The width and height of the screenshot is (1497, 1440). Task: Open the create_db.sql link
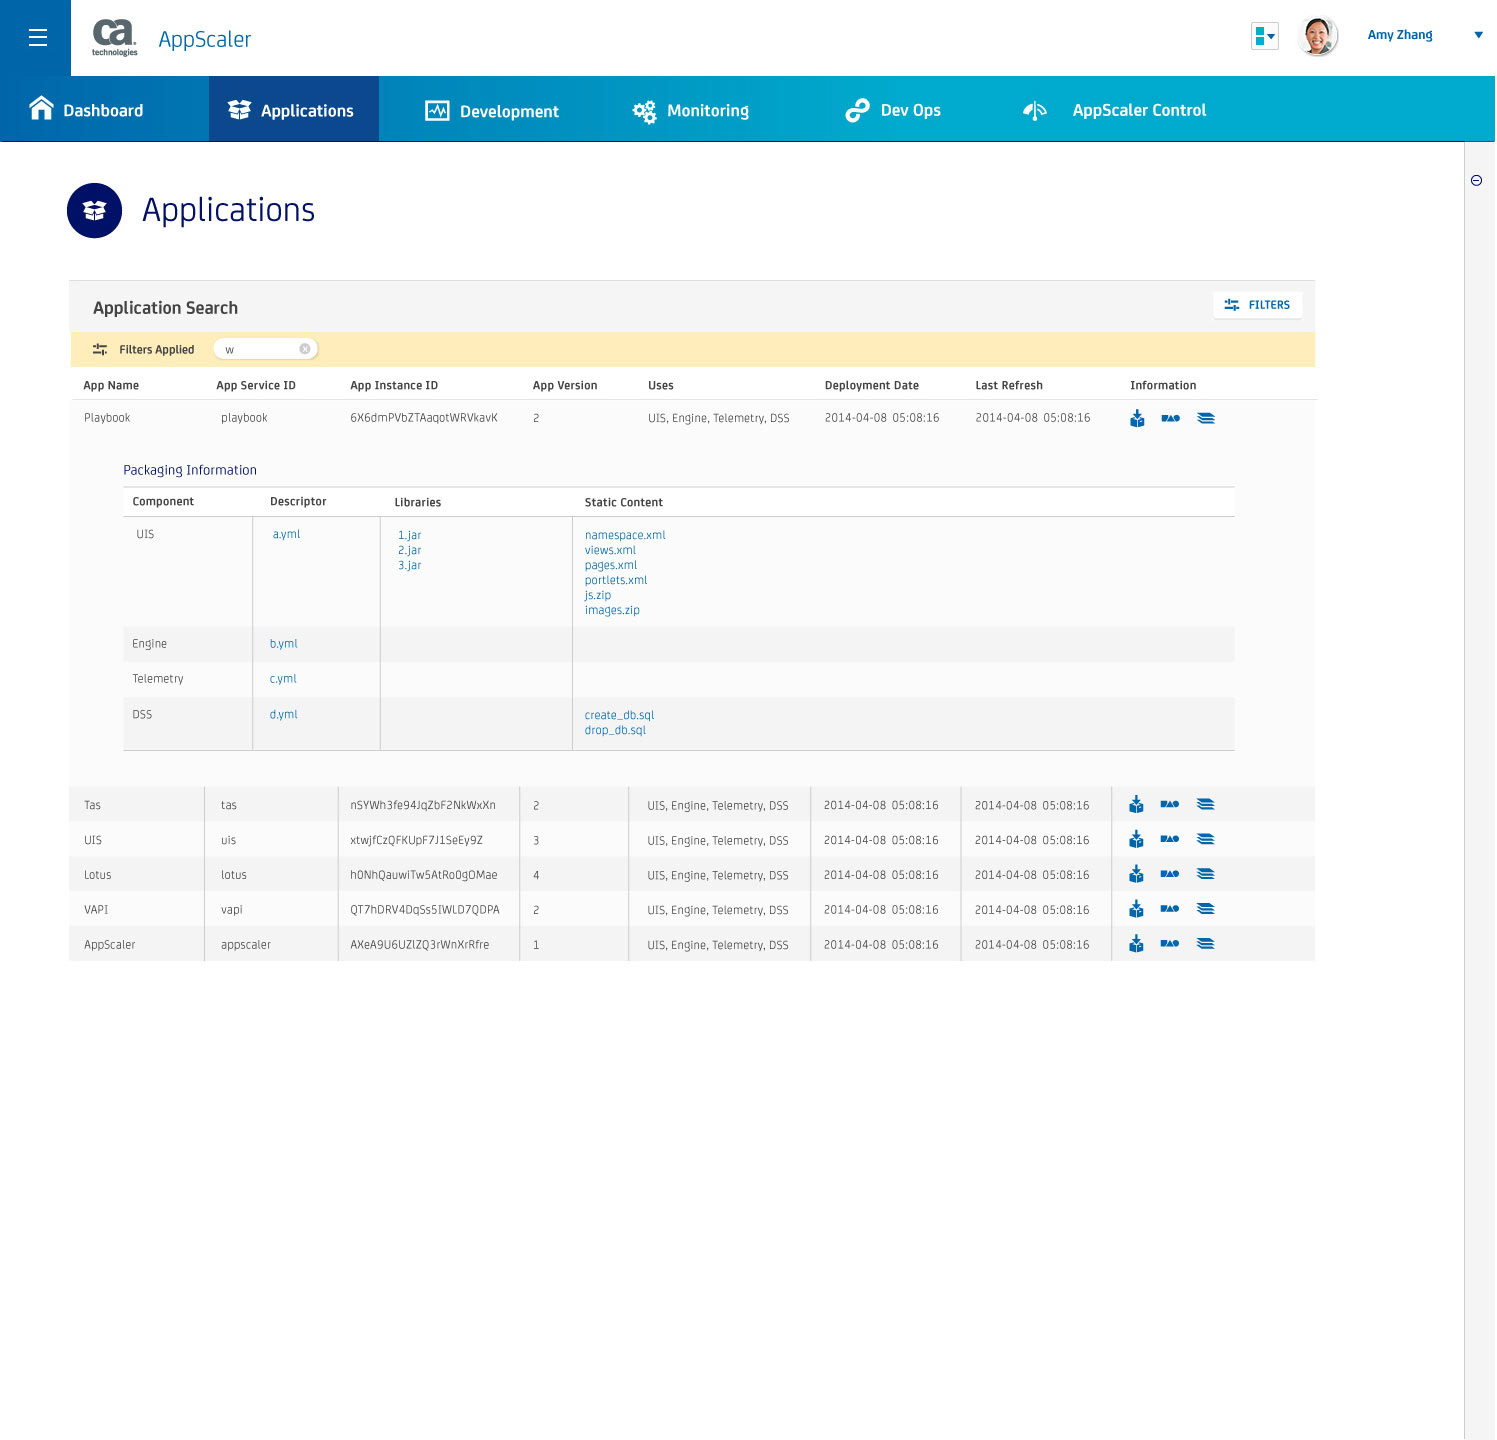619,715
